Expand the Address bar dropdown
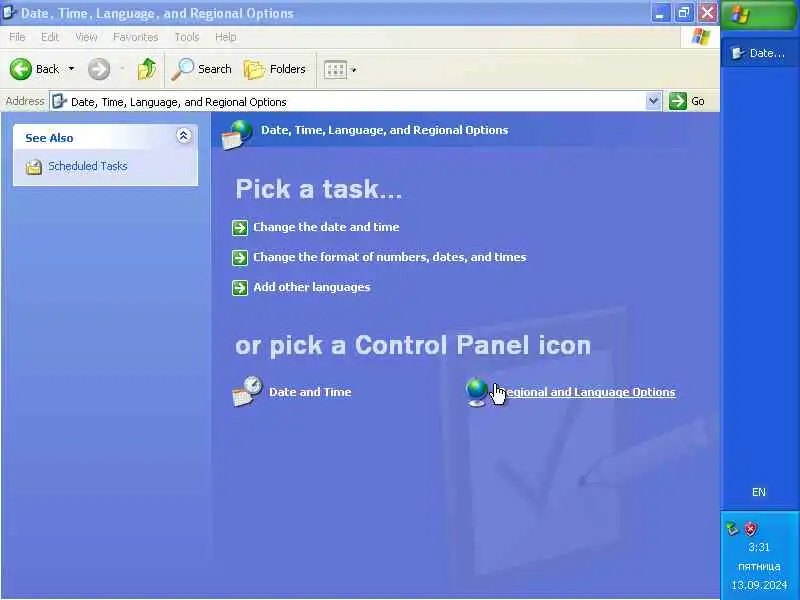 [x=653, y=101]
